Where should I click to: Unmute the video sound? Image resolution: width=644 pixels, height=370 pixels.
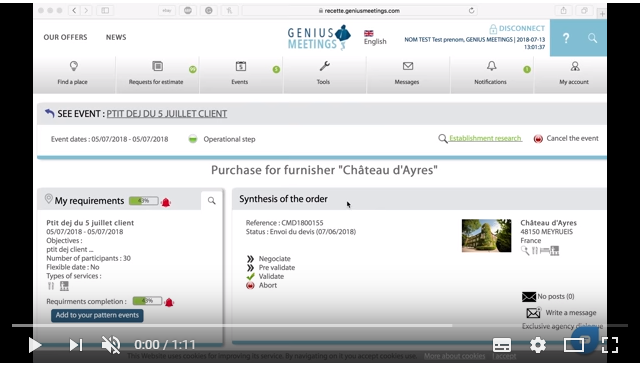110,345
